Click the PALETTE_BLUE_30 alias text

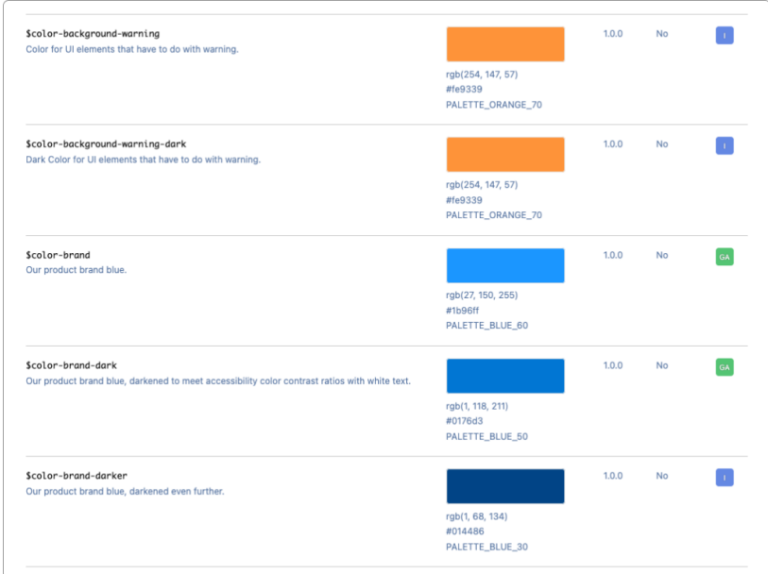coord(487,547)
